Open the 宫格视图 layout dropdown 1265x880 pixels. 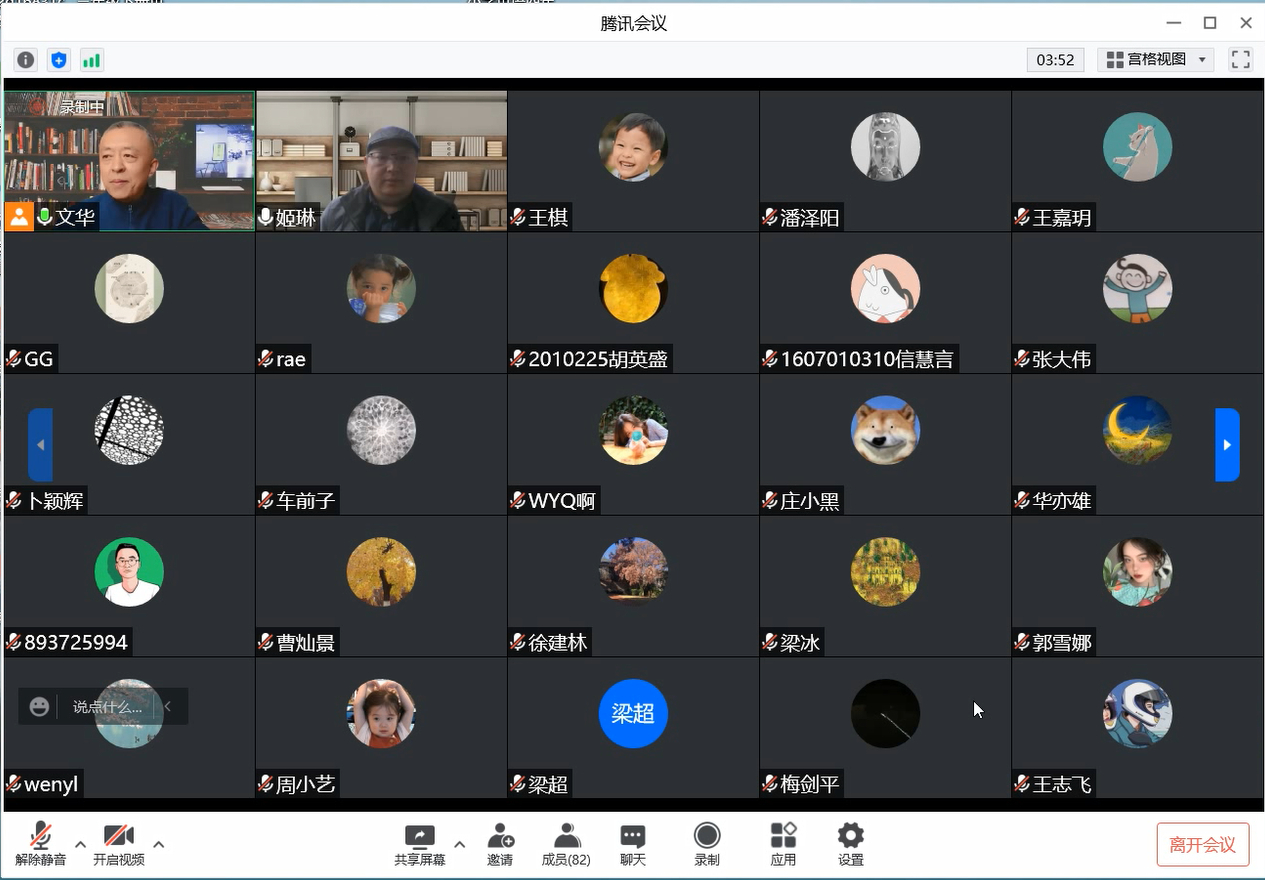coord(1156,60)
